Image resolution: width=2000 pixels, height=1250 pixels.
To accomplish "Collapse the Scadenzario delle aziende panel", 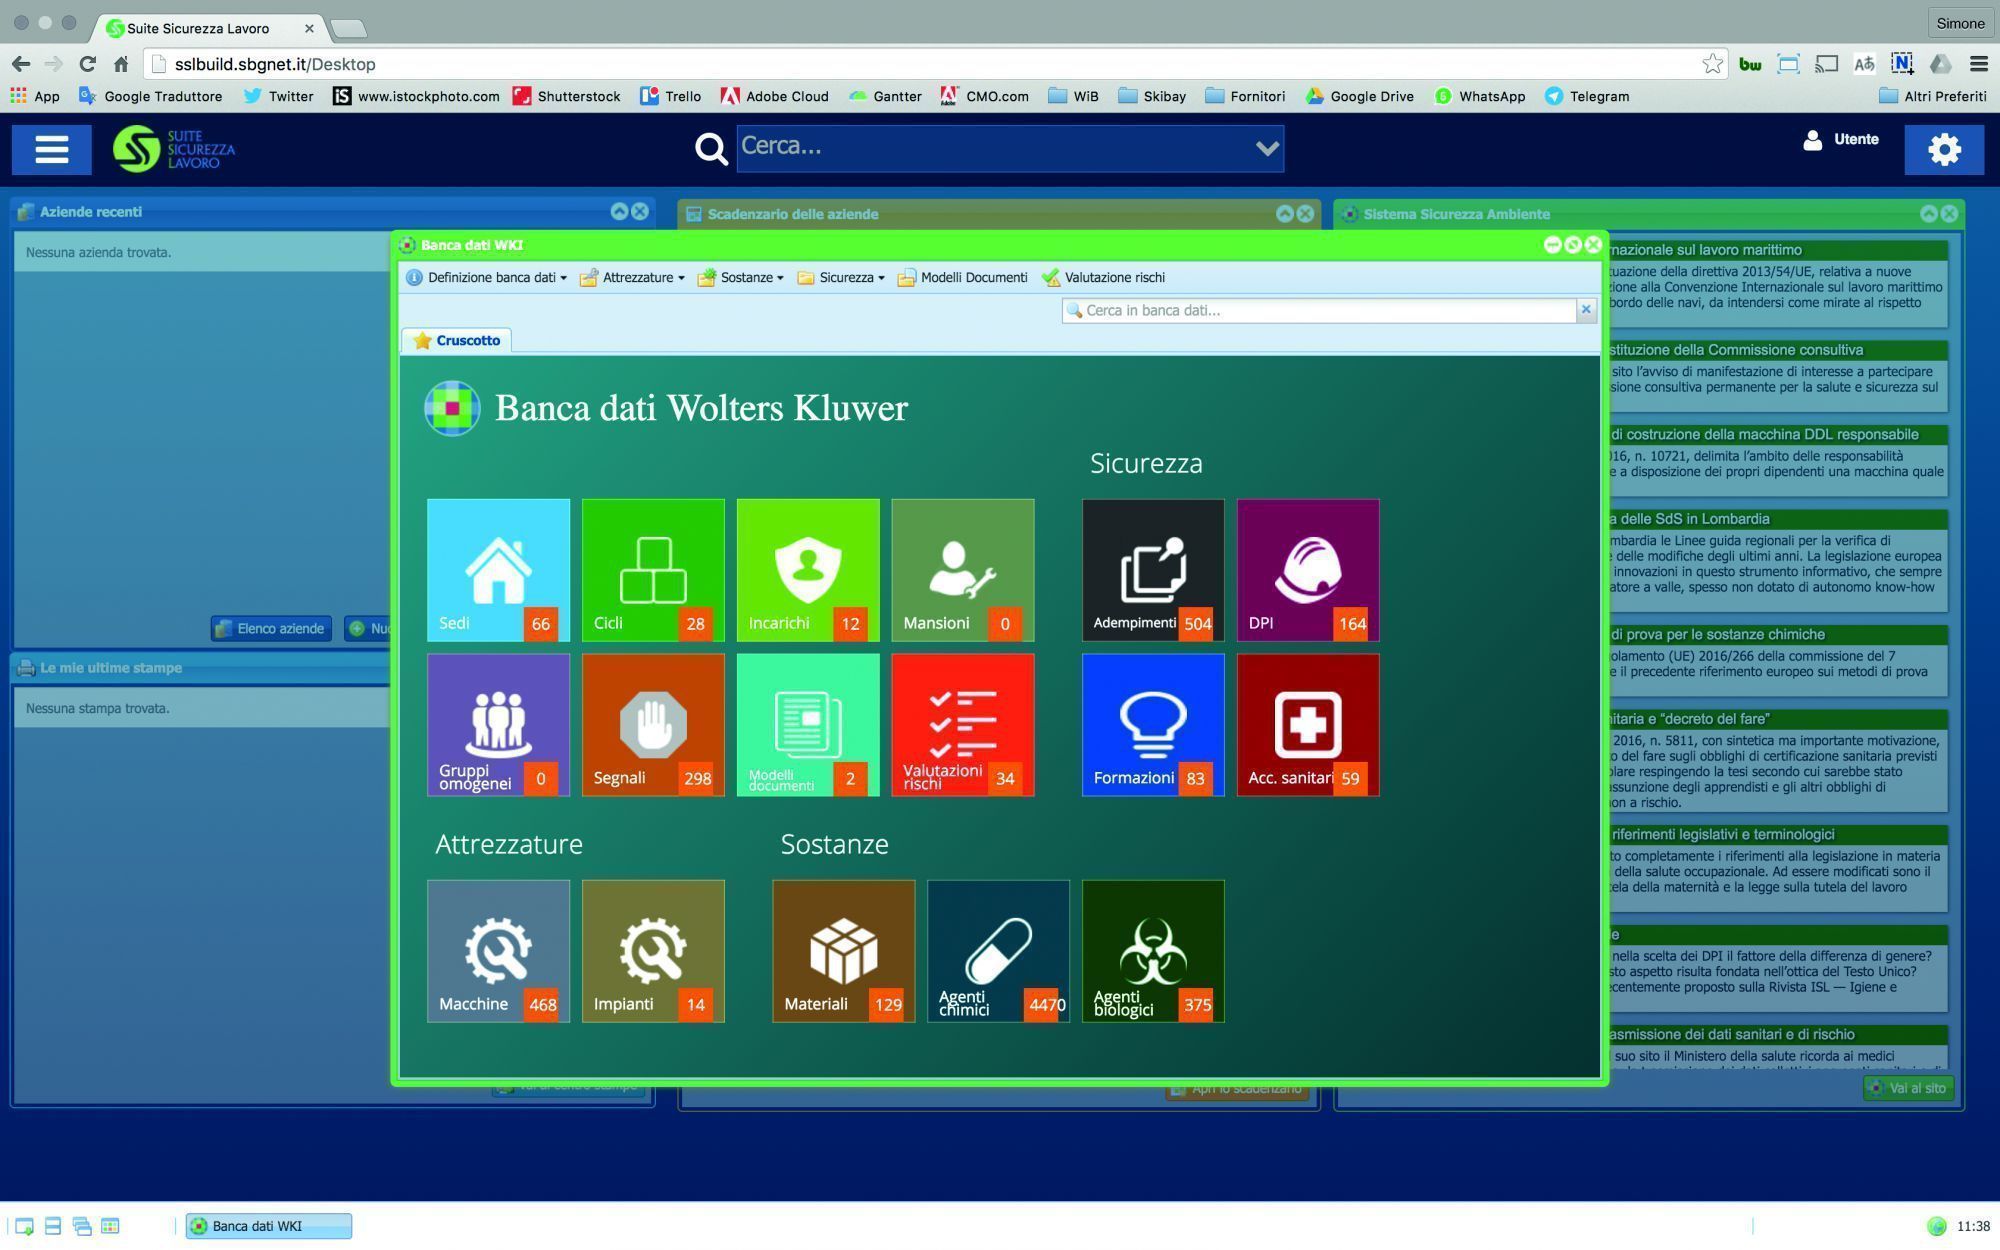I will [x=1285, y=213].
